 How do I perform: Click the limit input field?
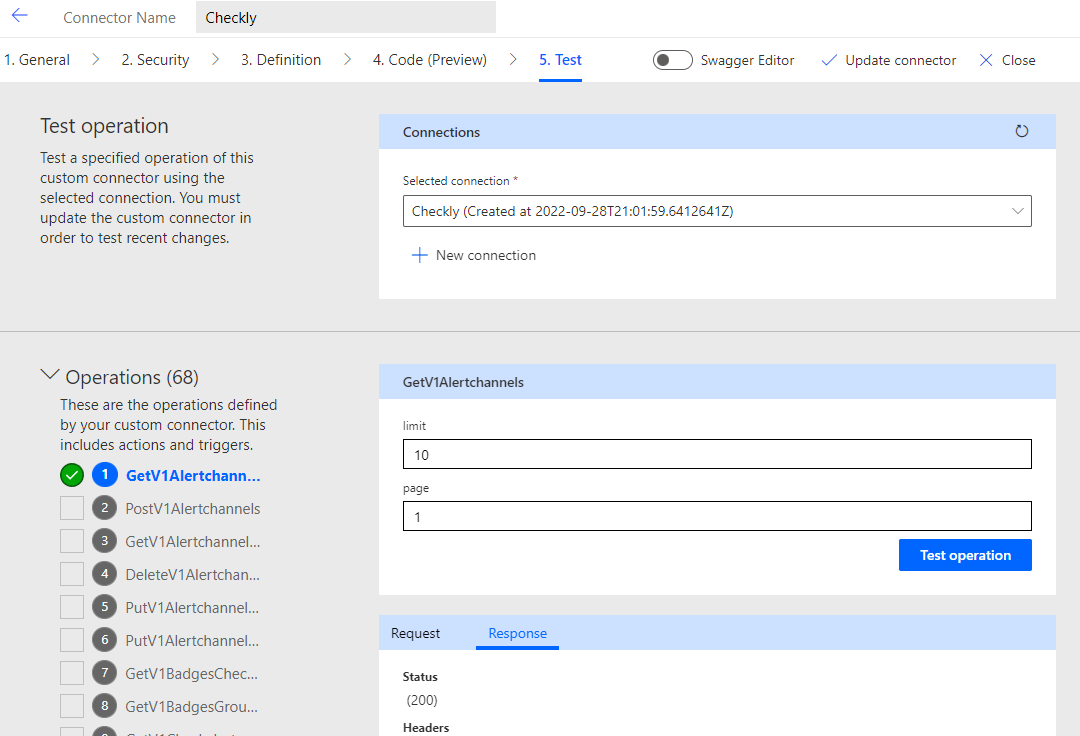click(717, 454)
